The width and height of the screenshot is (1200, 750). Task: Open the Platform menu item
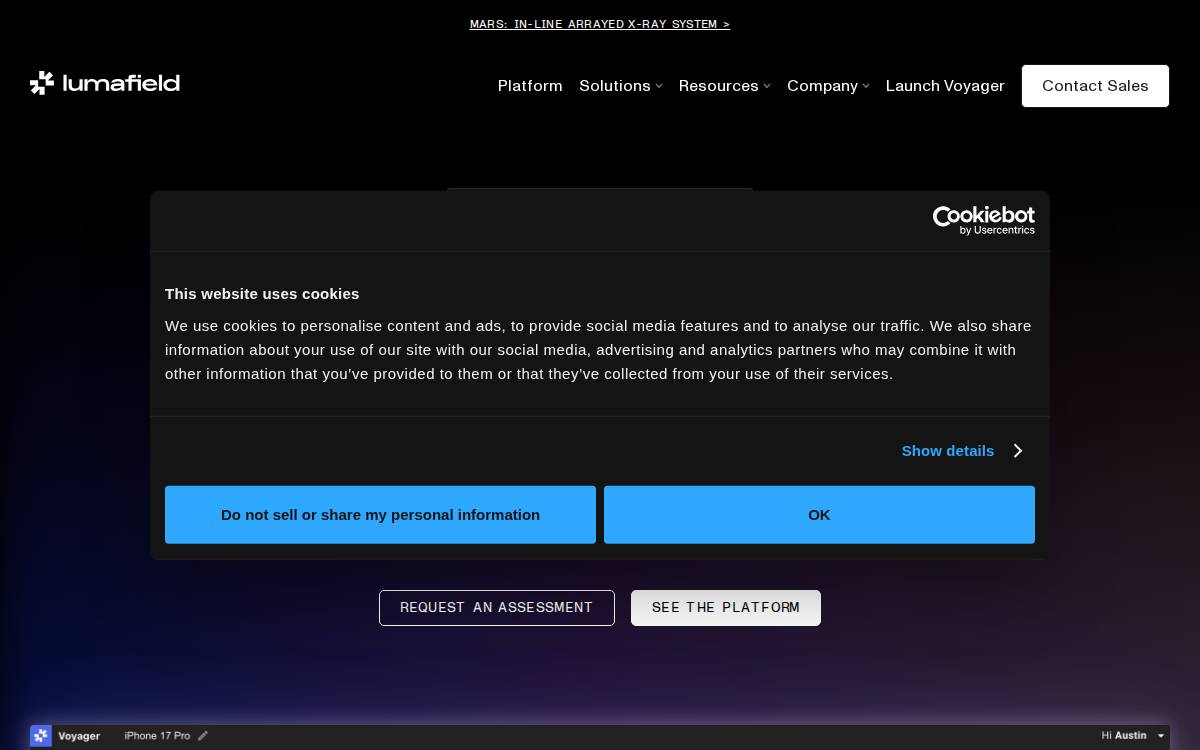pos(530,86)
